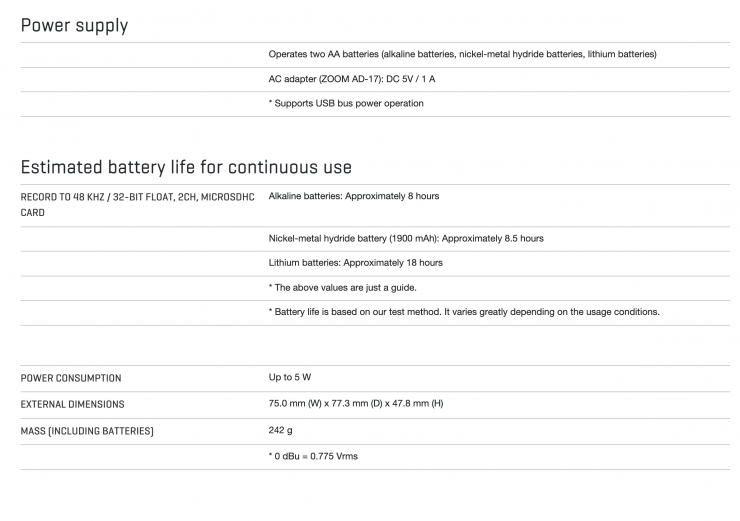Click the Estimated battery life heading
Screen dimensions: 740x521
tap(186, 166)
